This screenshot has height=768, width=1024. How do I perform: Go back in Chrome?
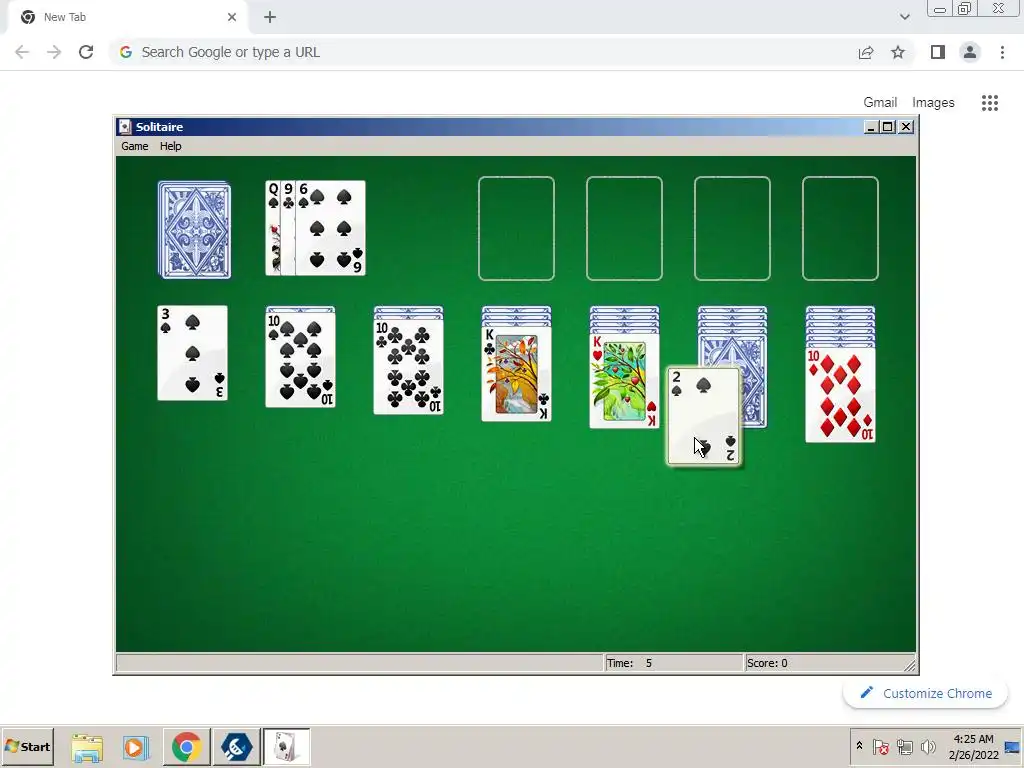(22, 52)
